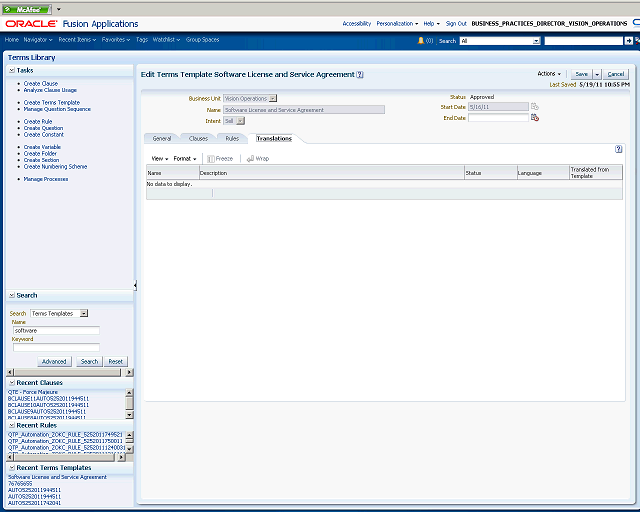Image resolution: width=640 pixels, height=512 pixels.
Task: Click the Create Clause task link
Action: pyautogui.click(x=41, y=83)
